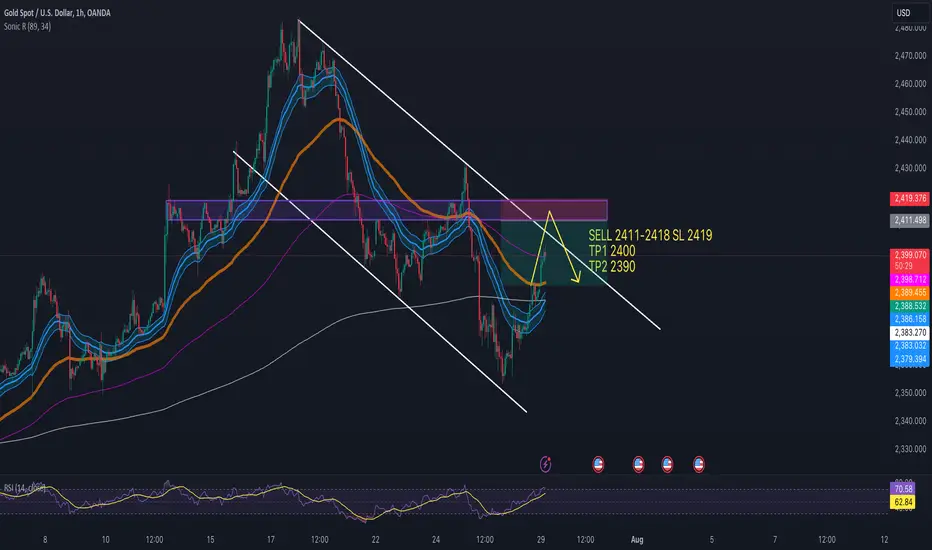Click the 24 date label on time axis
The image size is (932, 550).
click(436, 540)
